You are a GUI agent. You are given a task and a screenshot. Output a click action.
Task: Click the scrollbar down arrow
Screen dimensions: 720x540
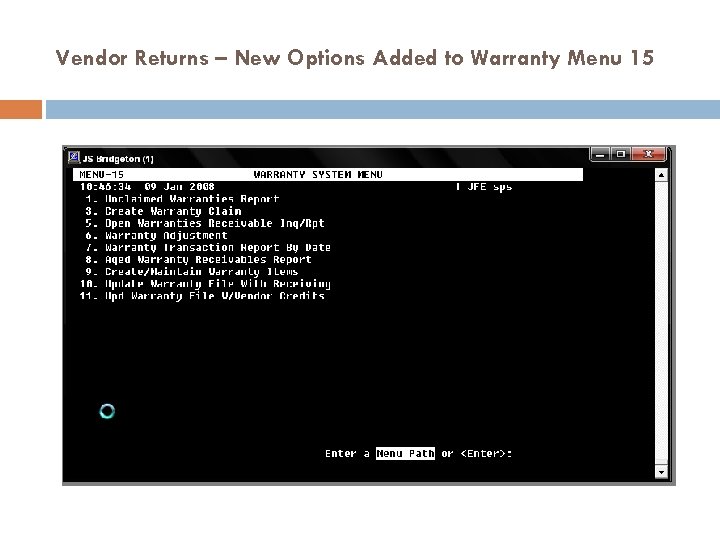point(661,472)
